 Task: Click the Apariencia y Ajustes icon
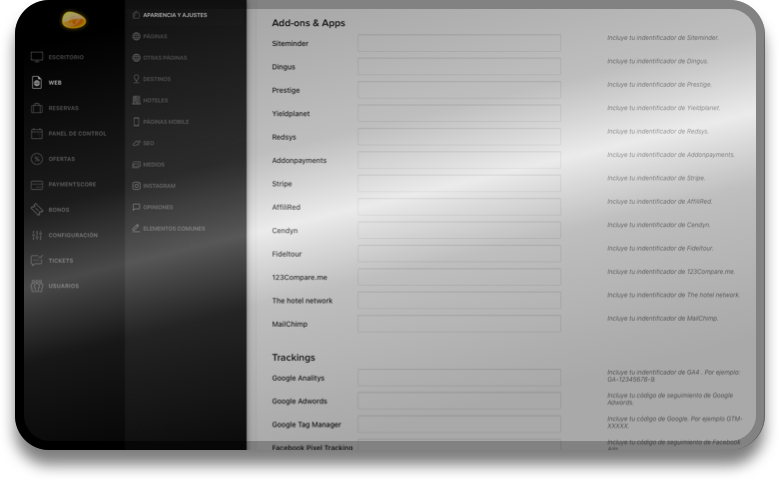click(x=136, y=15)
